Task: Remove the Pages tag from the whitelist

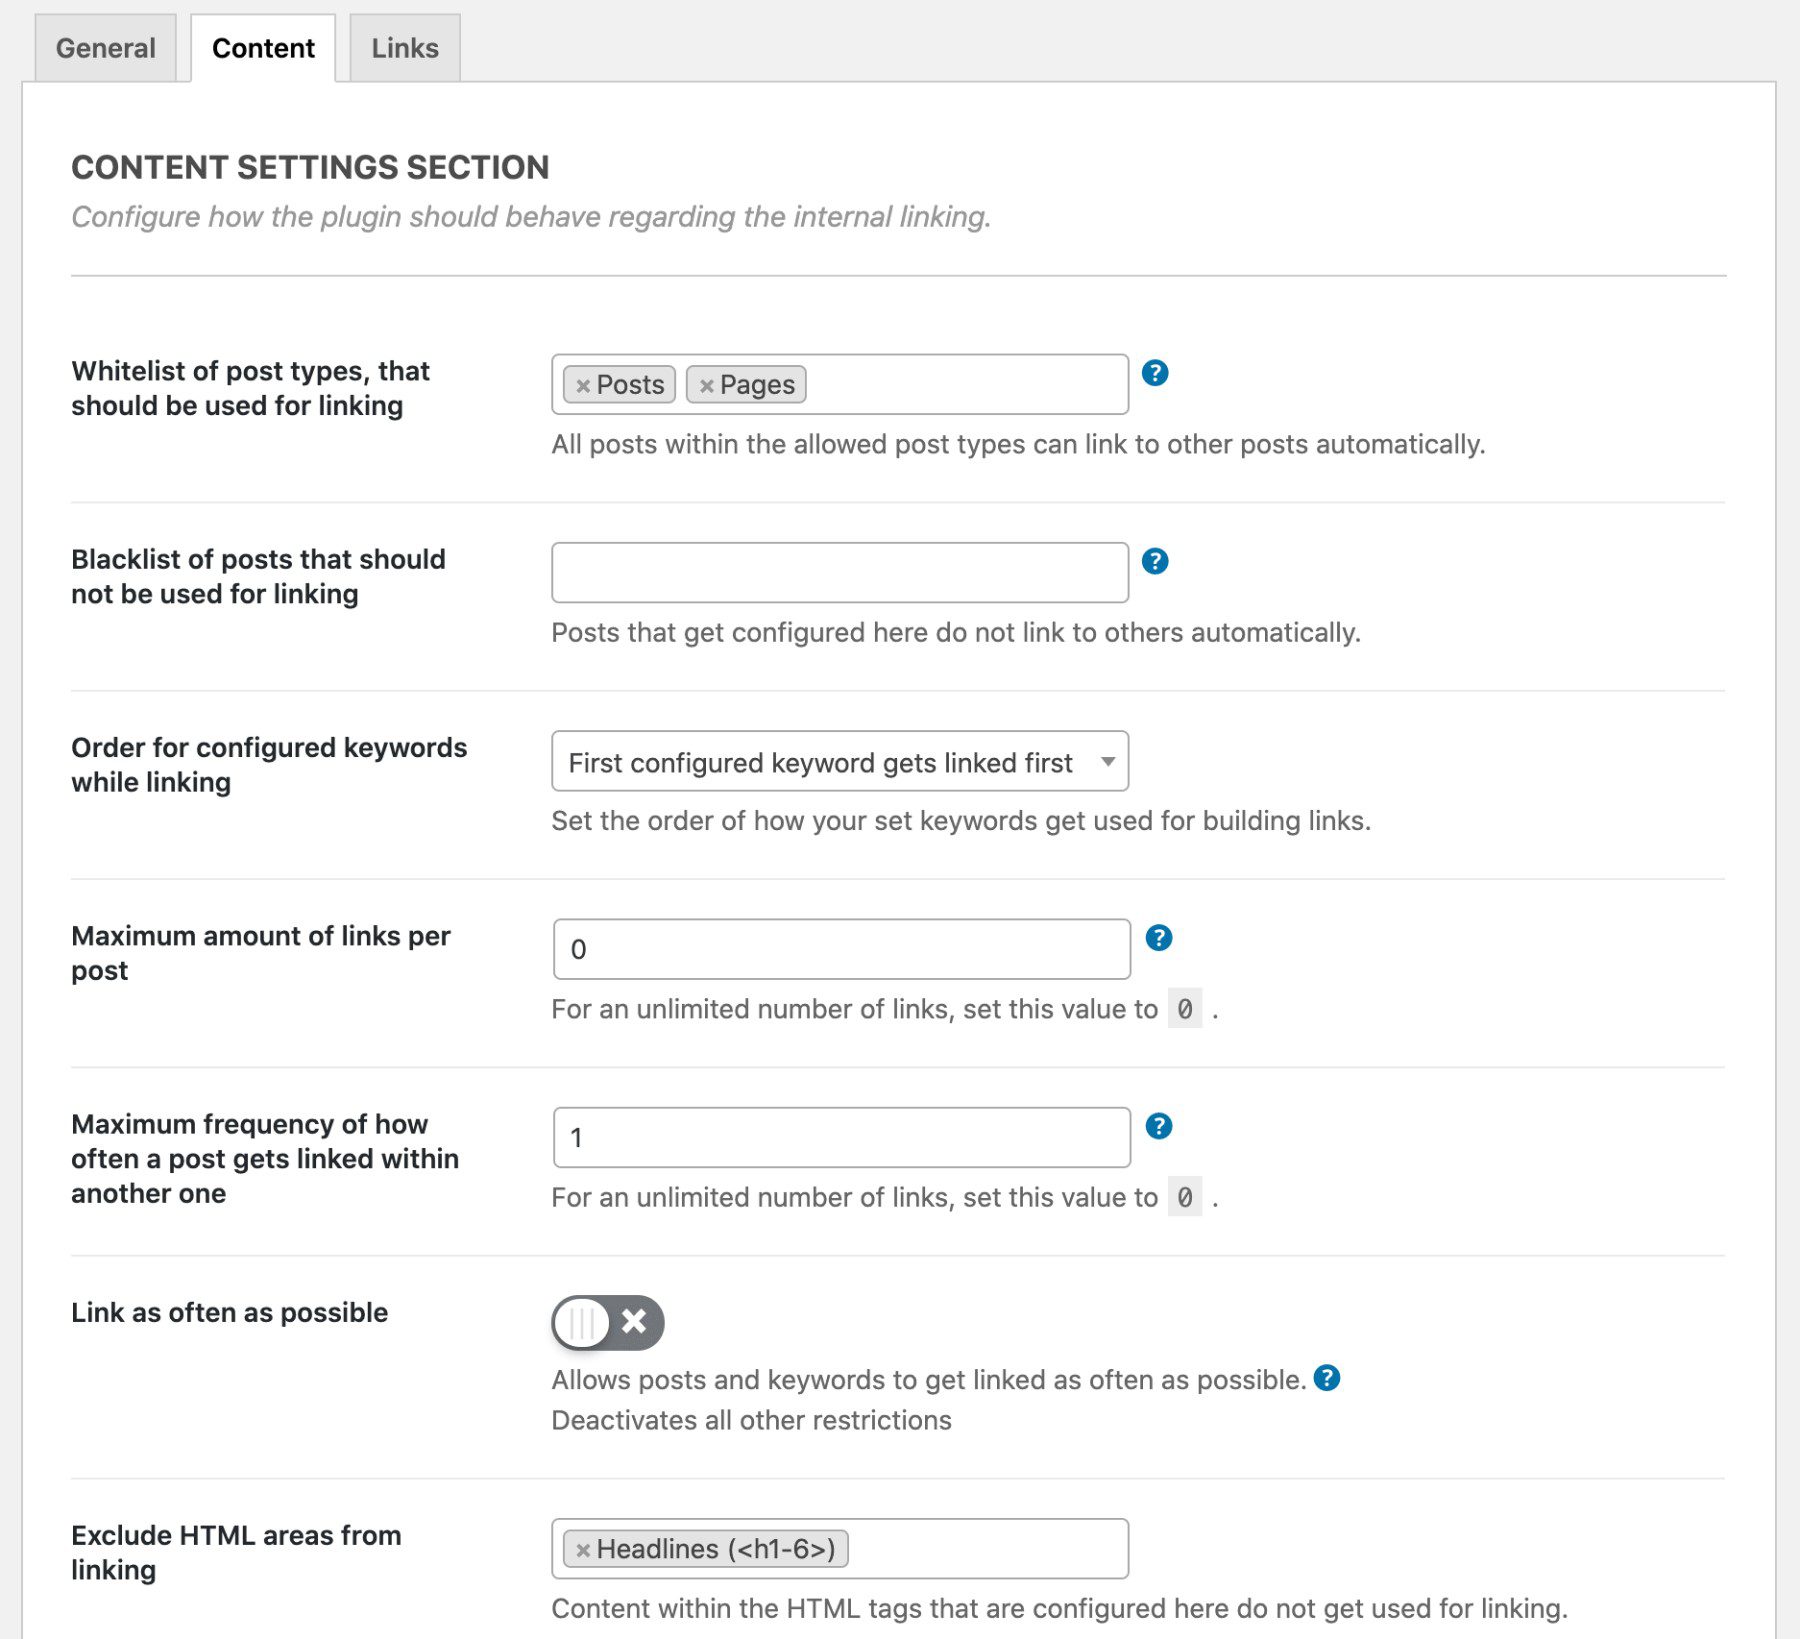Action: point(706,384)
